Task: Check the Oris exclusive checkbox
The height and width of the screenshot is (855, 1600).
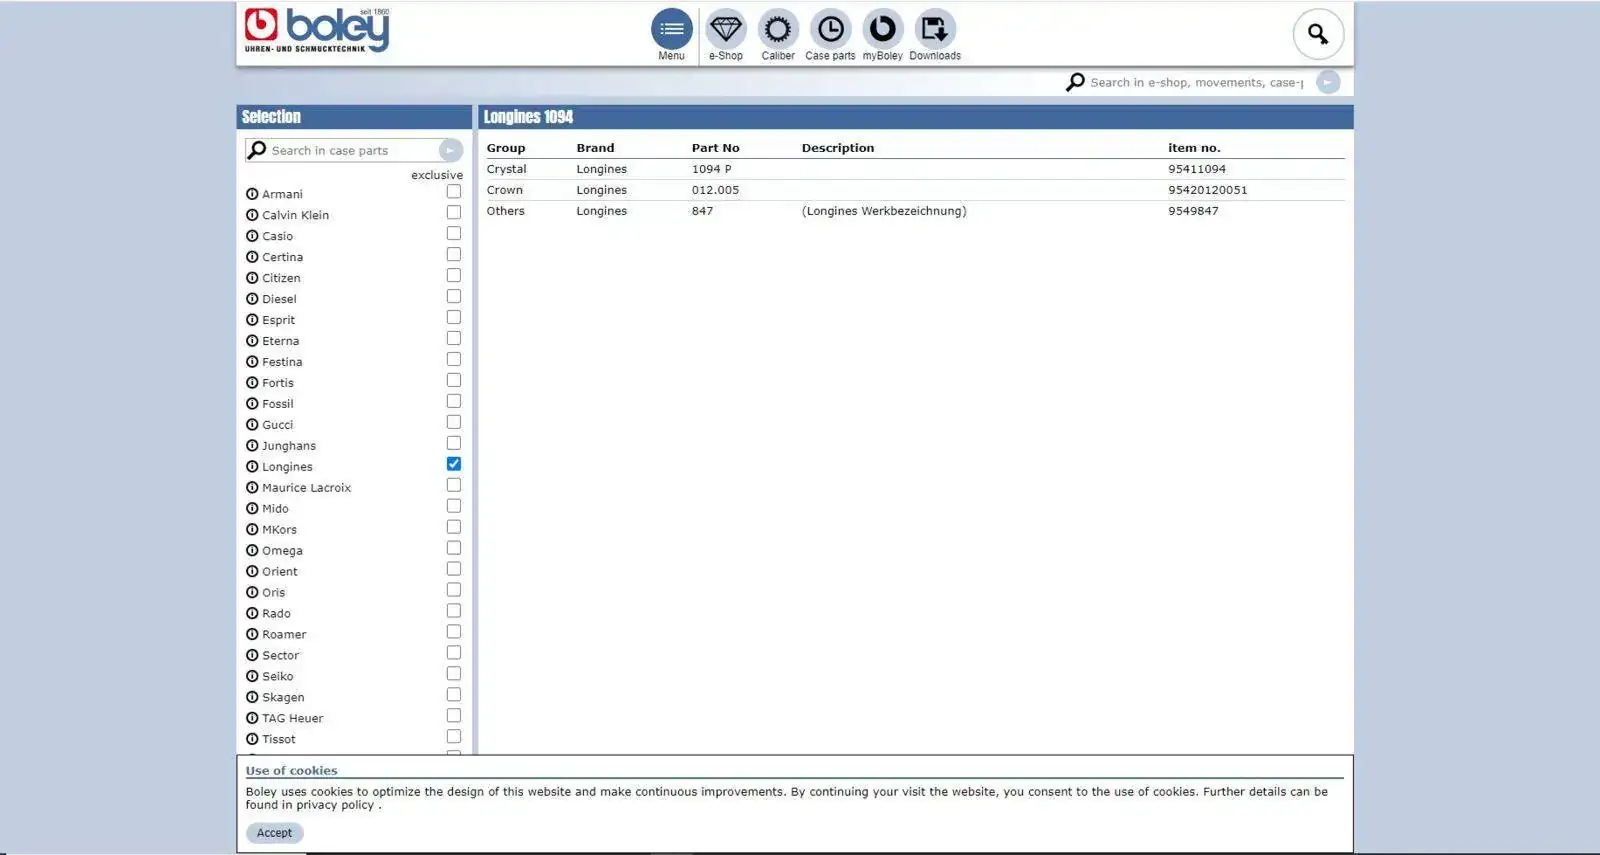Action: pos(454,590)
